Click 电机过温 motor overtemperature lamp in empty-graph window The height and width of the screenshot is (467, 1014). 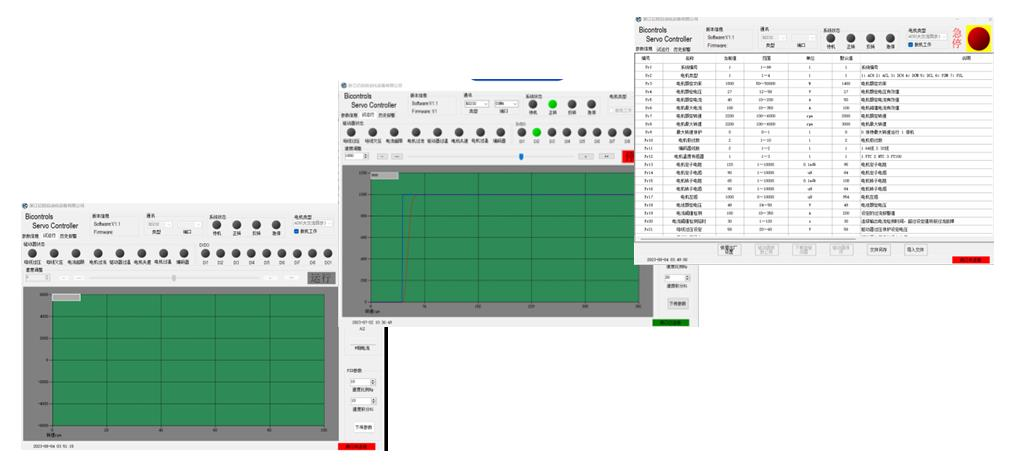click(x=163, y=254)
